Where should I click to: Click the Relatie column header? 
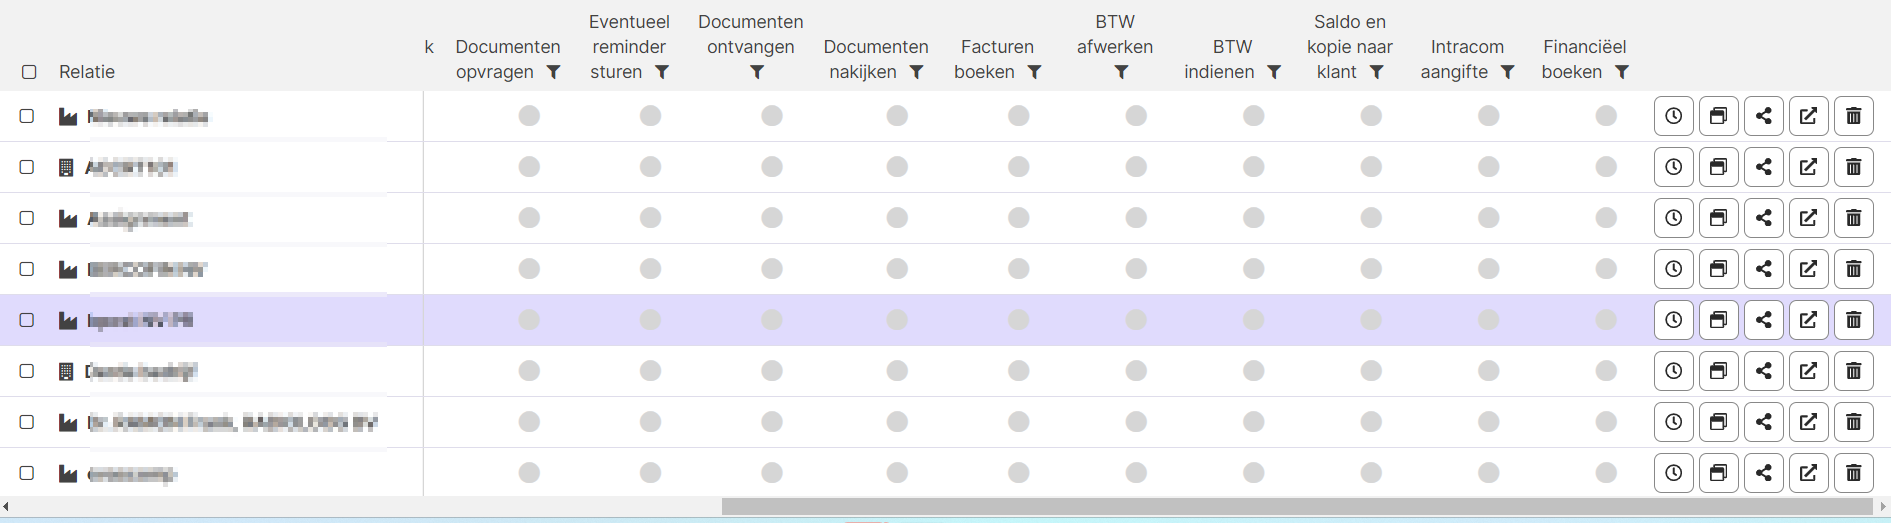87,72
